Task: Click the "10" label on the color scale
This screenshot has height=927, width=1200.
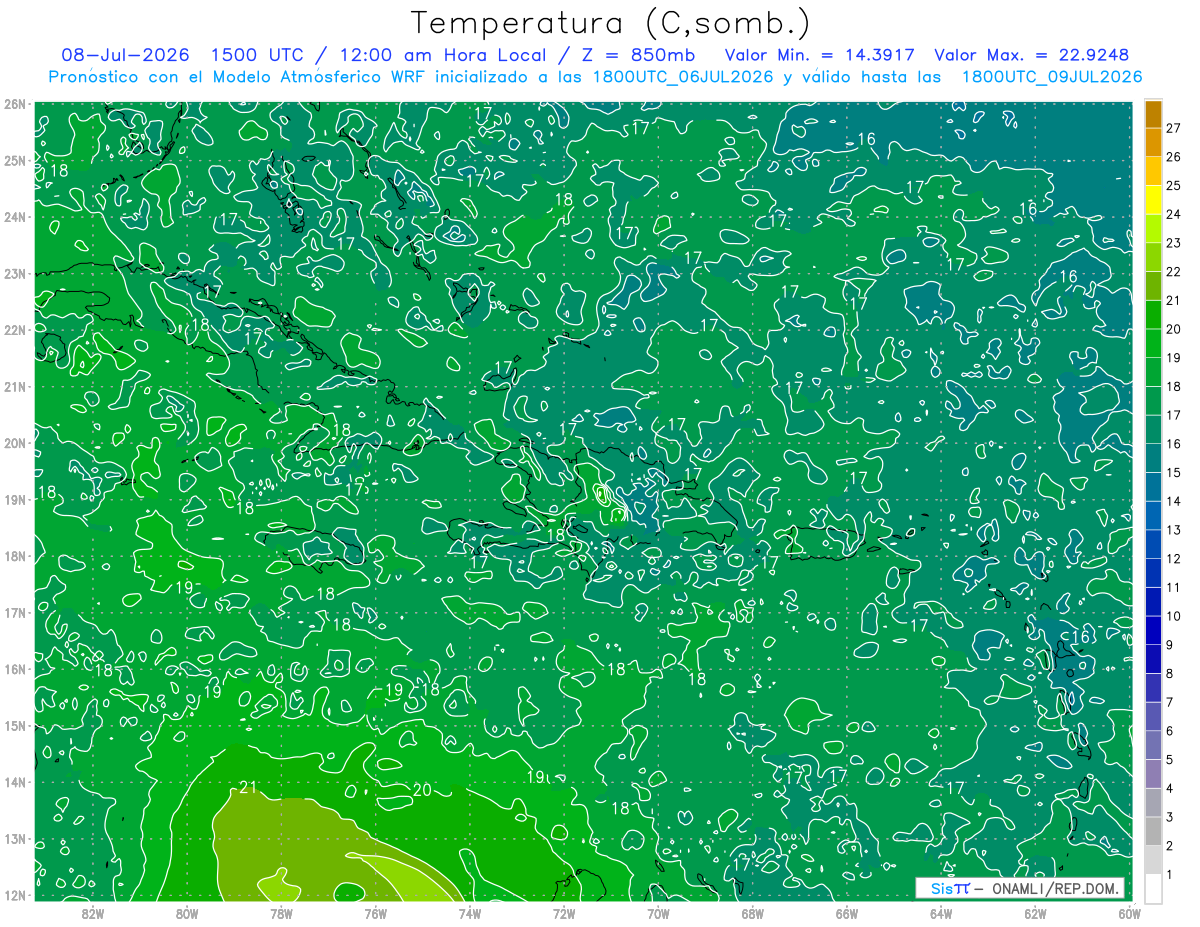Action: (x=1174, y=616)
